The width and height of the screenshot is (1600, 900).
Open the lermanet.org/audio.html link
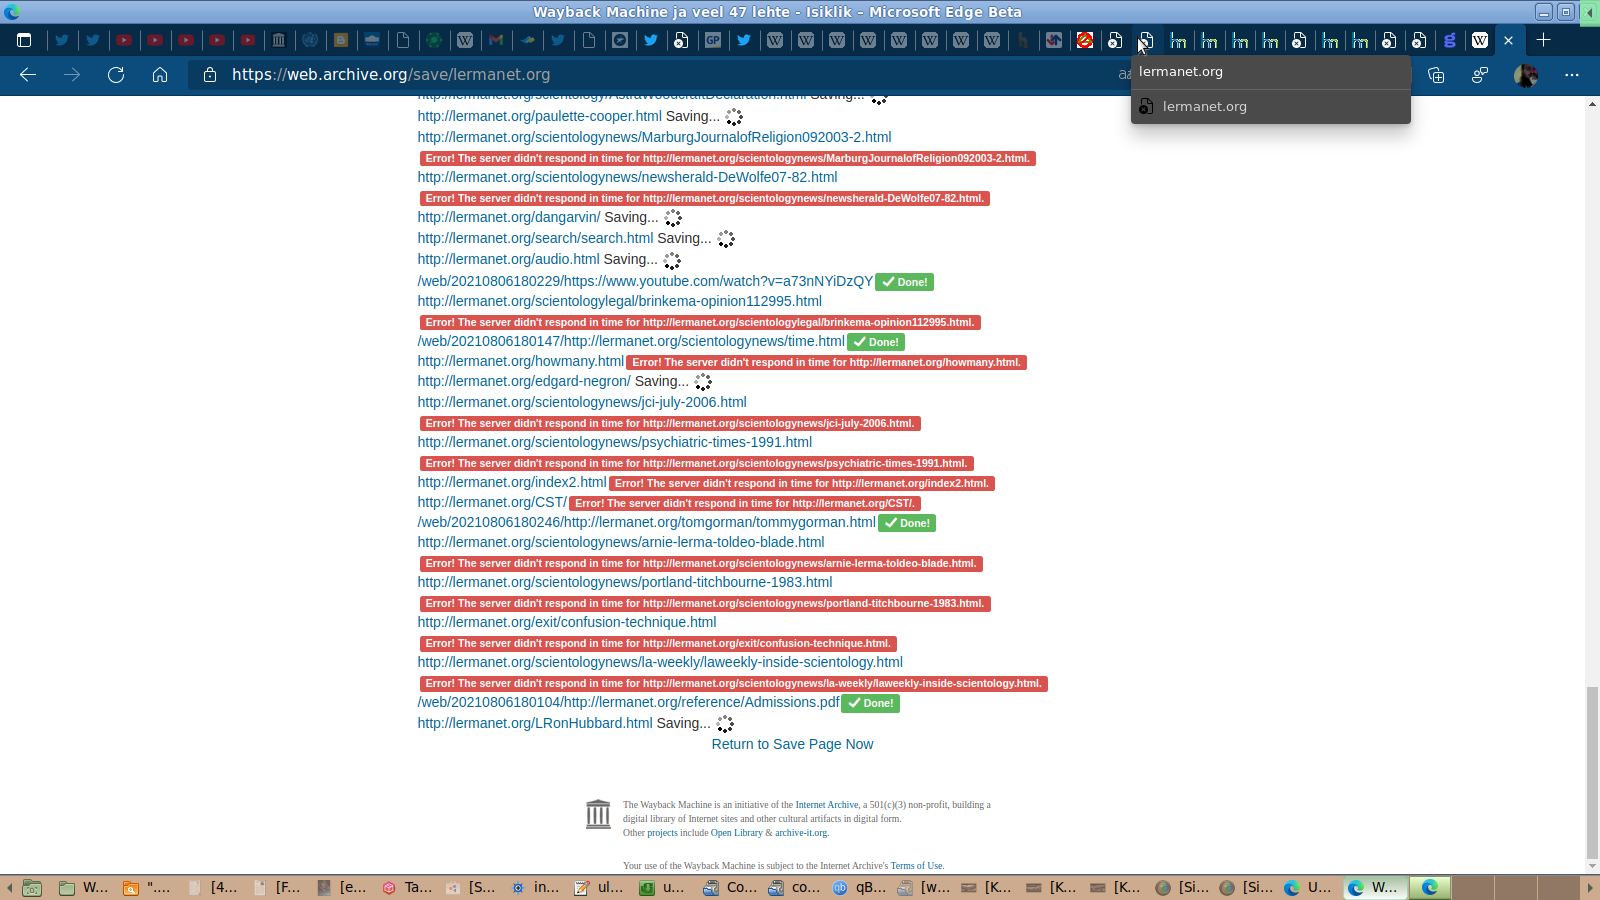click(x=509, y=259)
